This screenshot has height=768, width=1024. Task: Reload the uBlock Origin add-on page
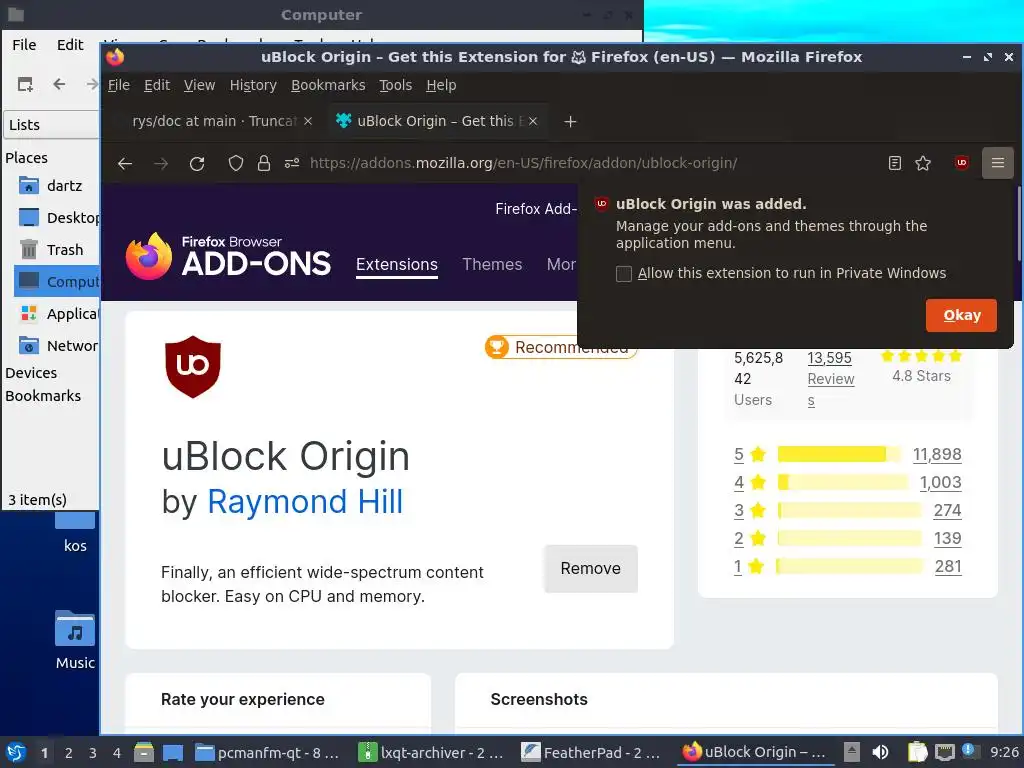pos(197,163)
